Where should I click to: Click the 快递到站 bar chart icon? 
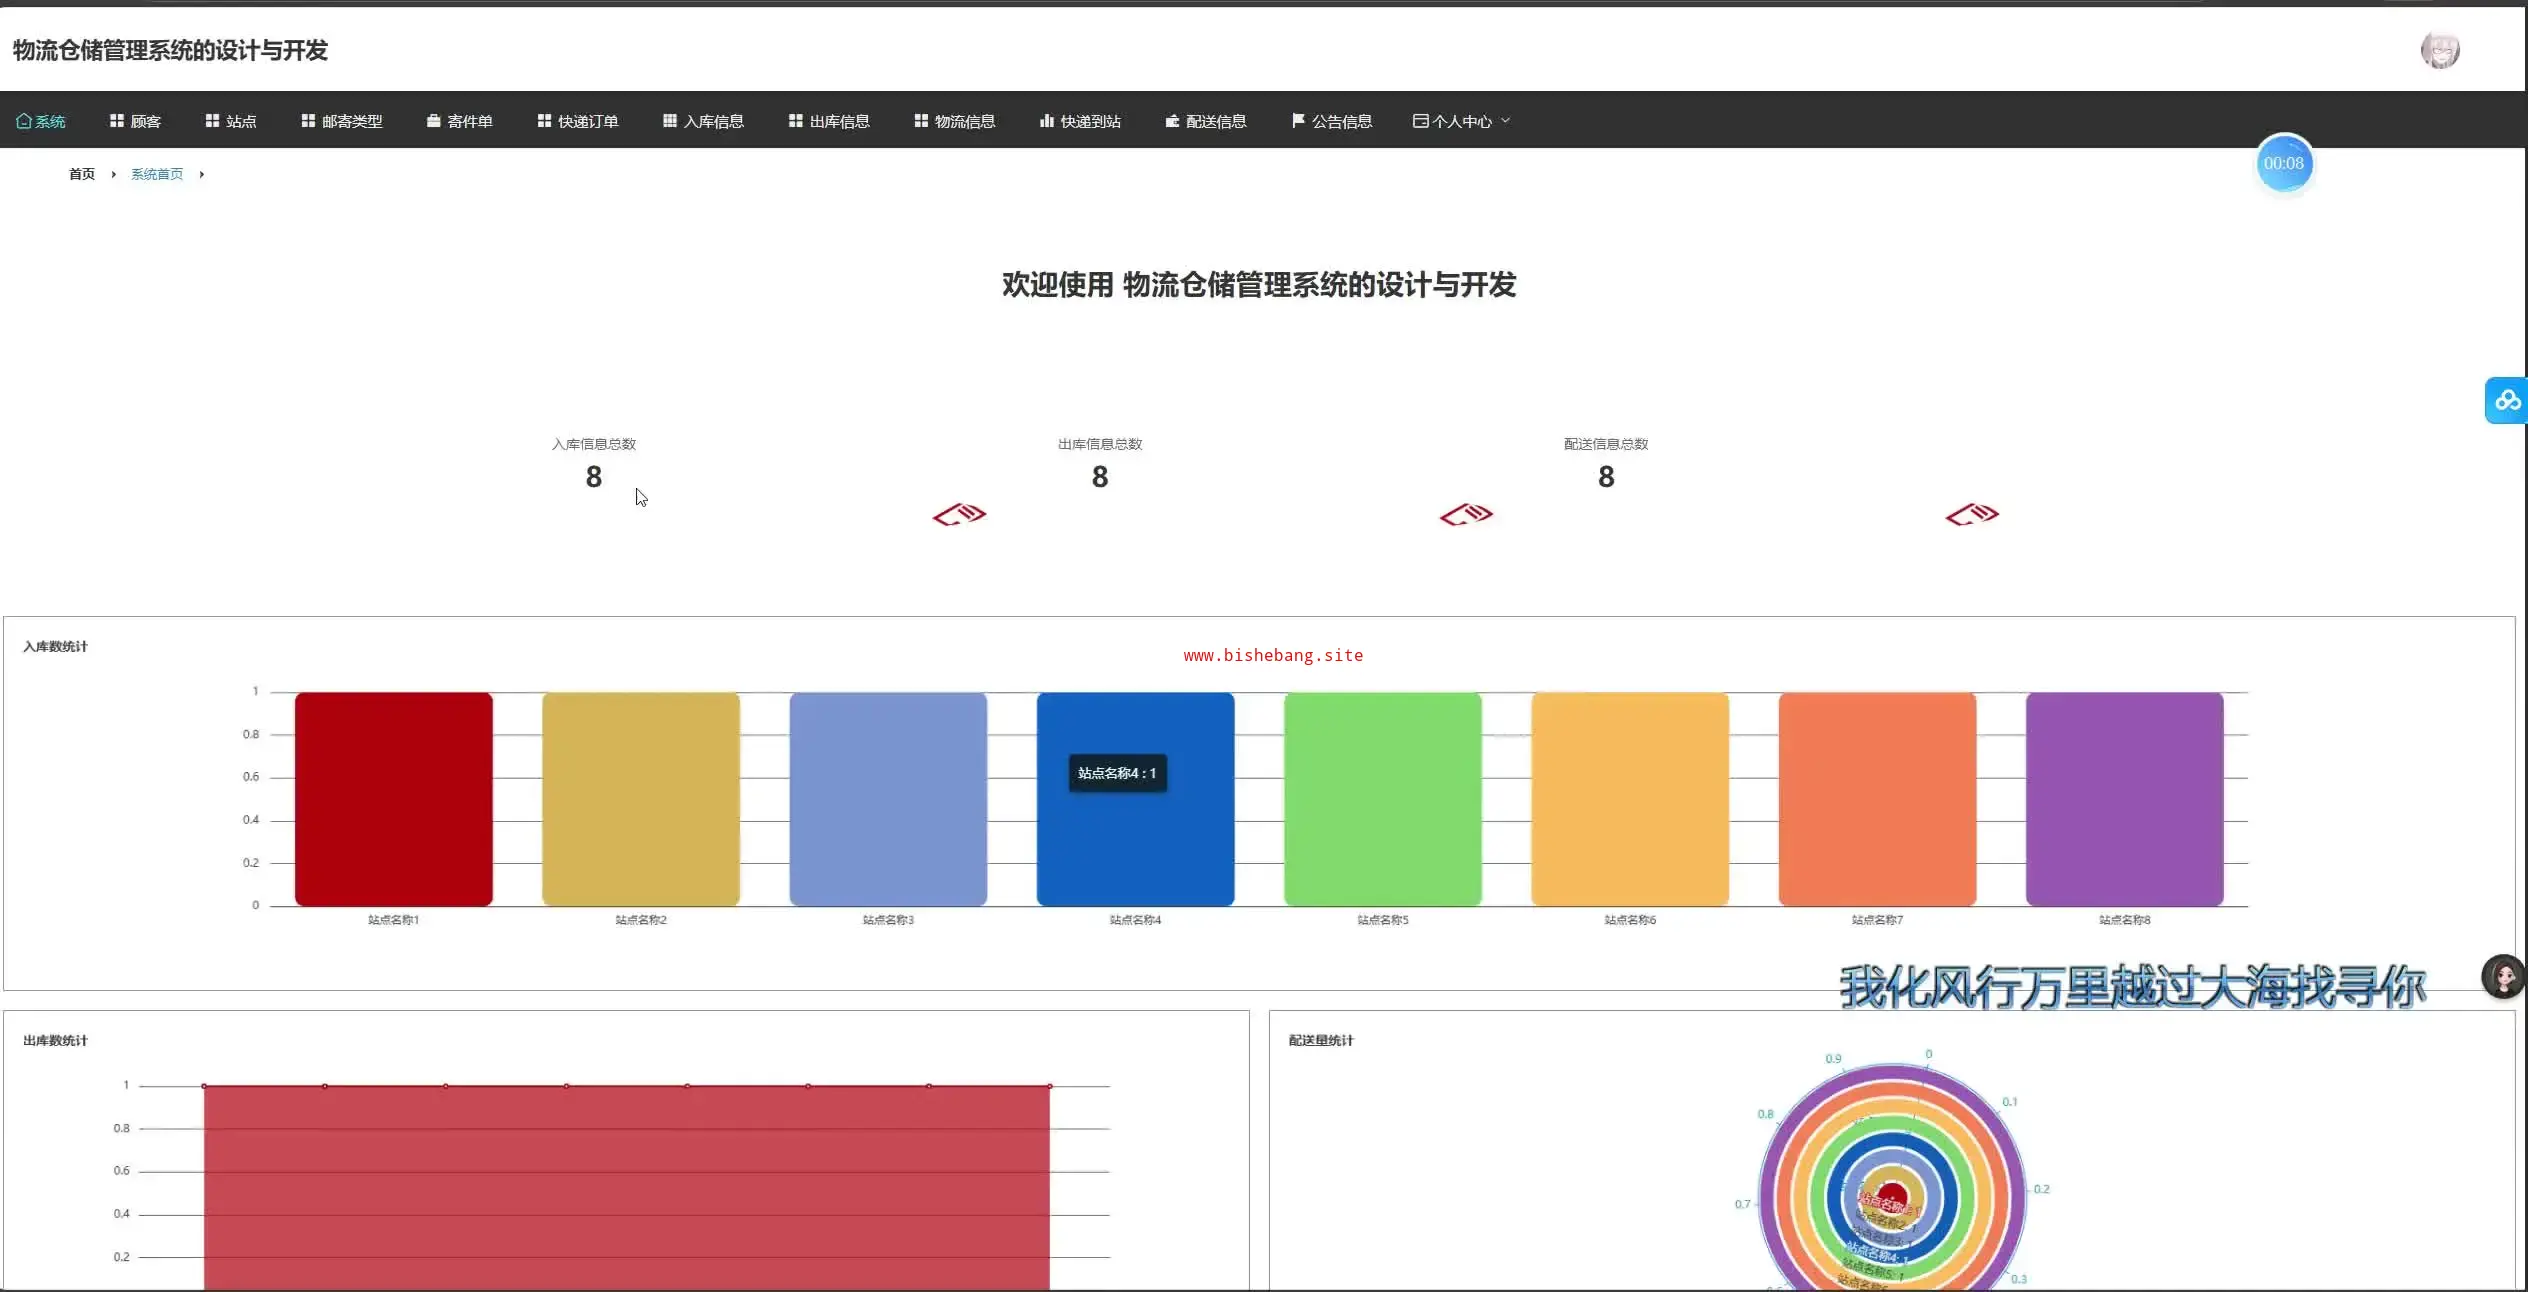pyautogui.click(x=1046, y=121)
